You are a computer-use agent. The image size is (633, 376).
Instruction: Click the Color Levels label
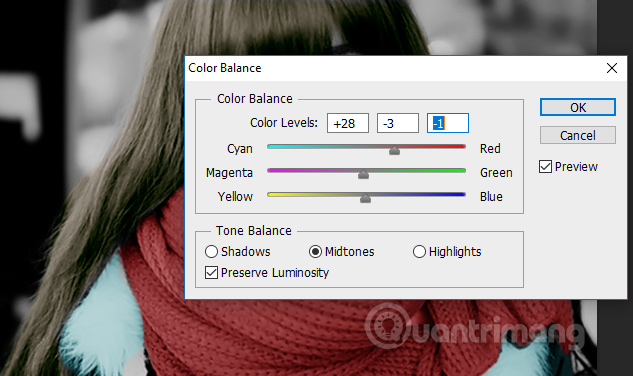tap(284, 123)
